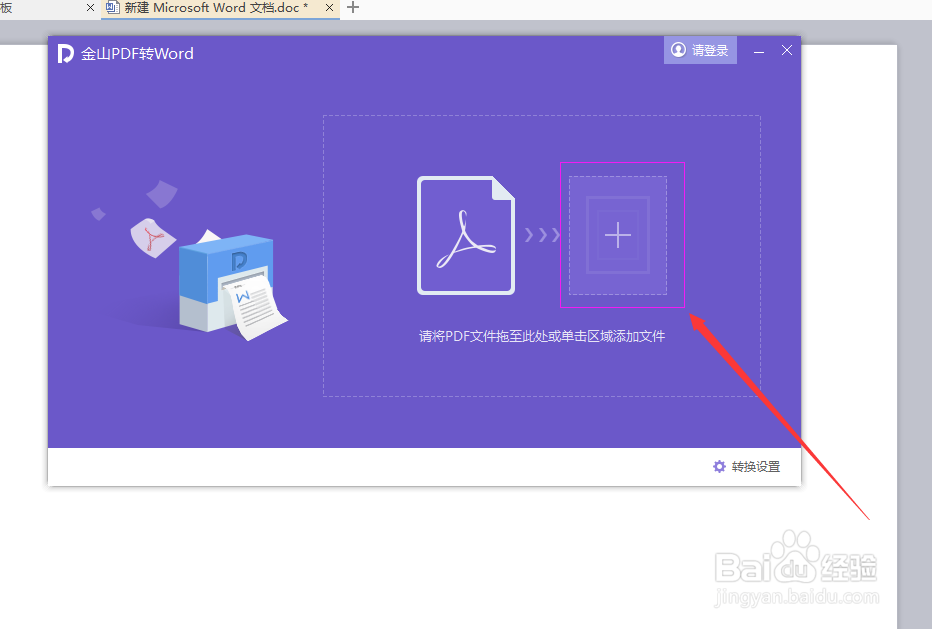Open 转换设置 conversion settings
Viewport: 932px width, 629px height.
[747, 467]
